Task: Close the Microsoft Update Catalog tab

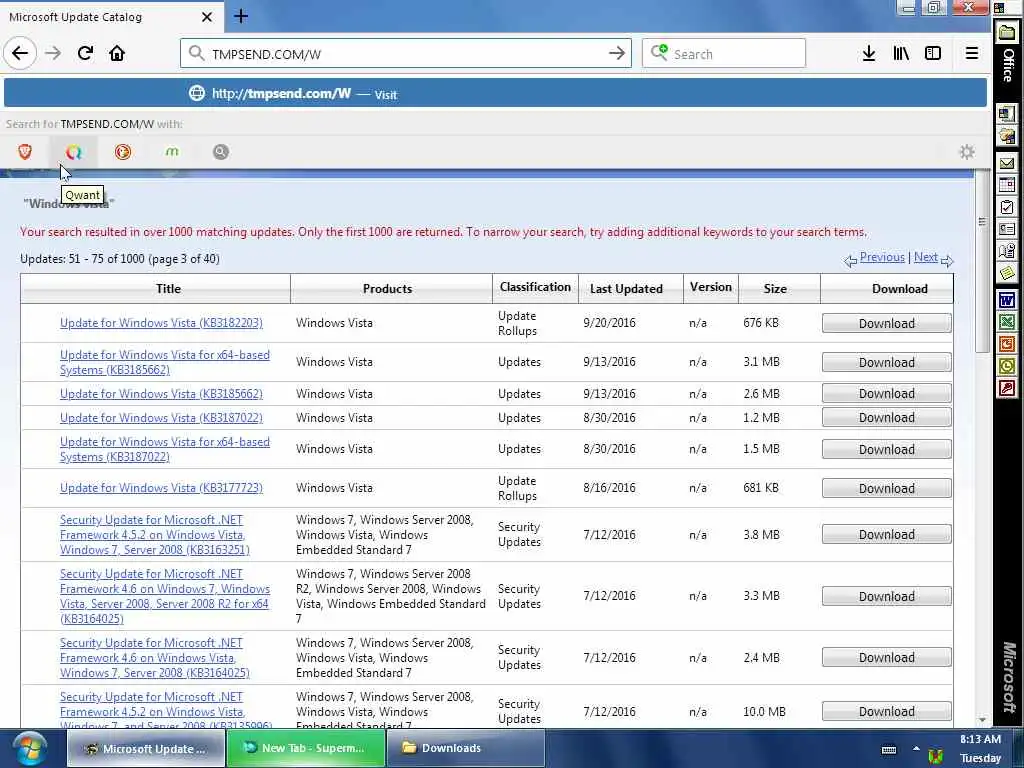Action: tap(206, 17)
